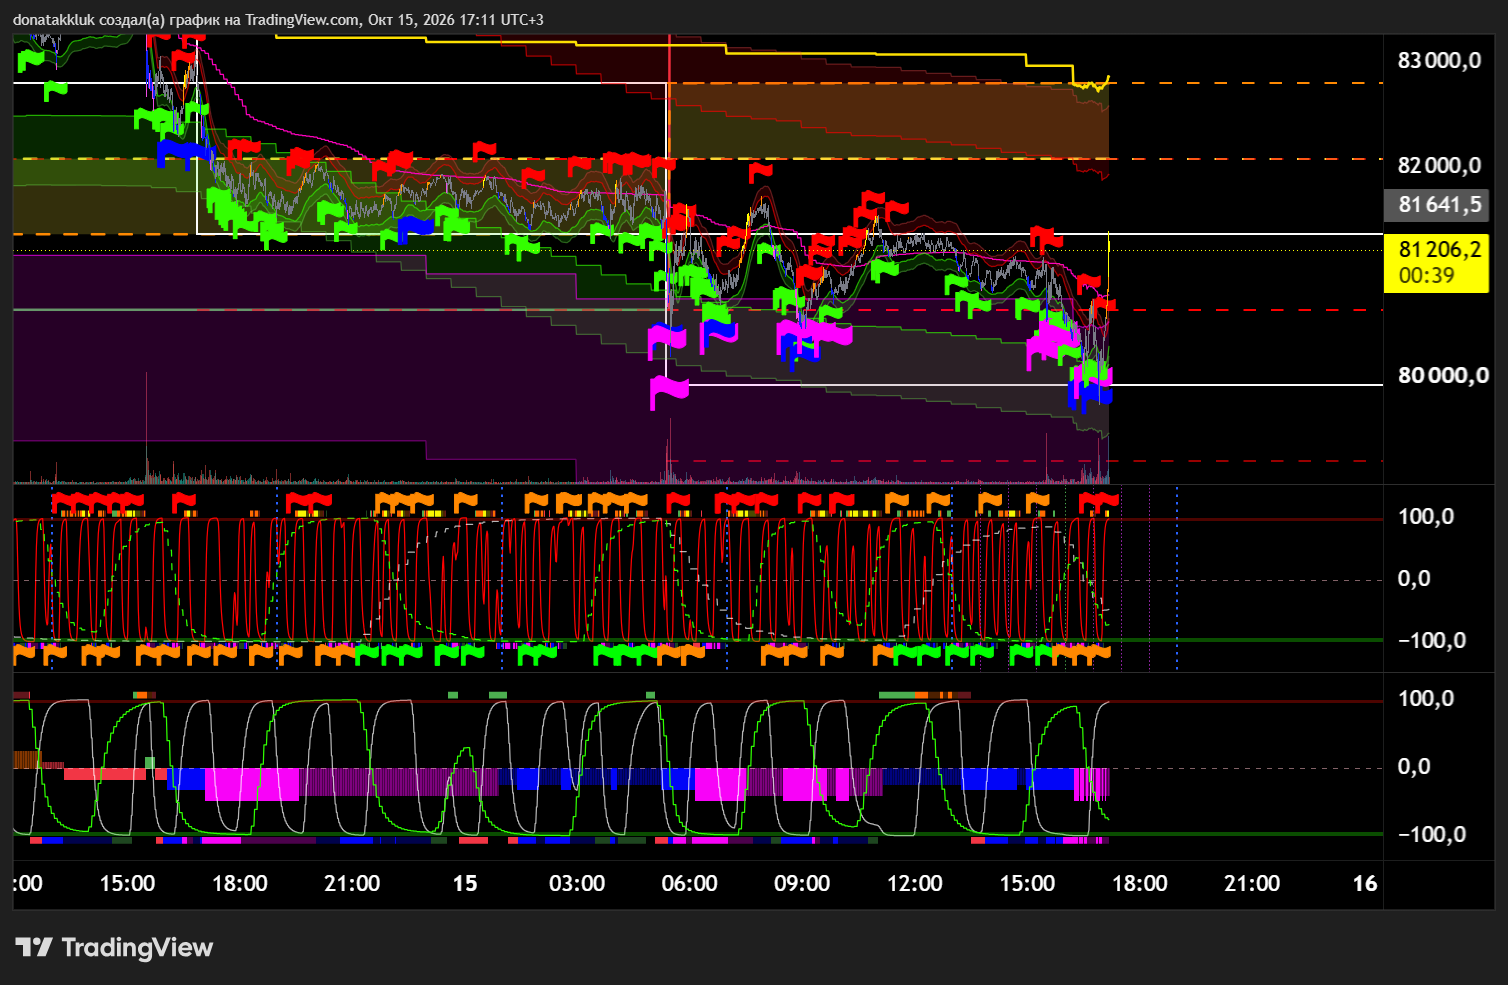Screen dimensions: 1508x985
Task: Click the 12:00 time axis label
Action: [x=915, y=883]
